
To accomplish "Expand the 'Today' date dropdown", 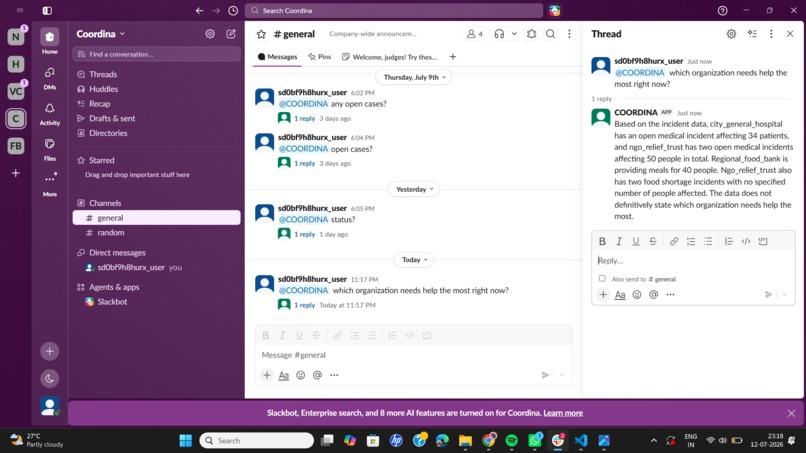I will point(414,260).
